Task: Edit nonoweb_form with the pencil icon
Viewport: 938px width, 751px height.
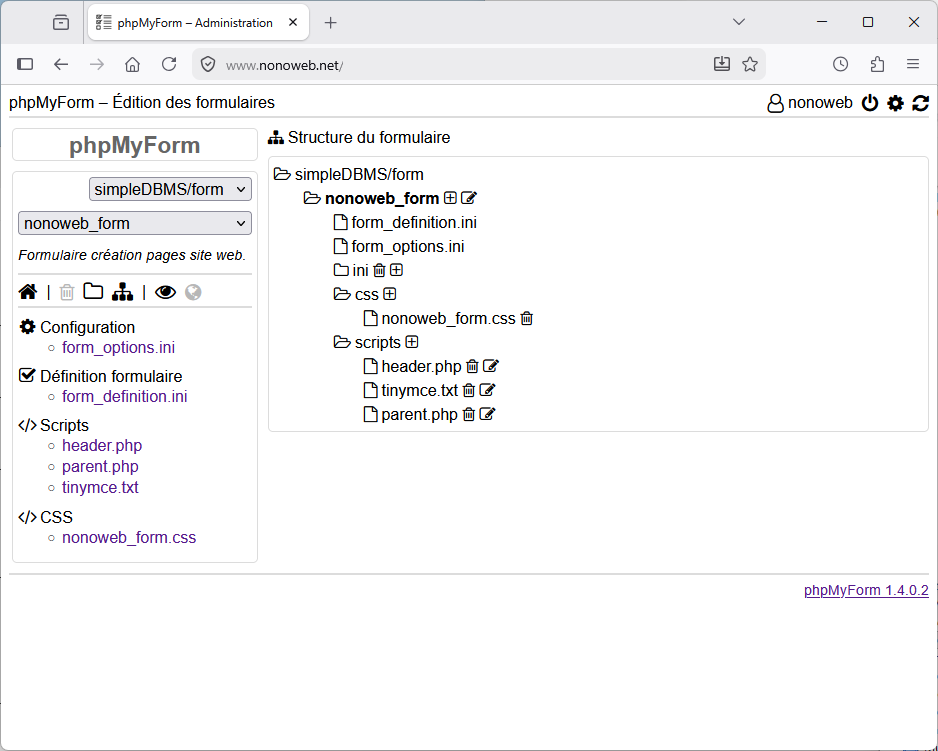Action: [x=469, y=197]
